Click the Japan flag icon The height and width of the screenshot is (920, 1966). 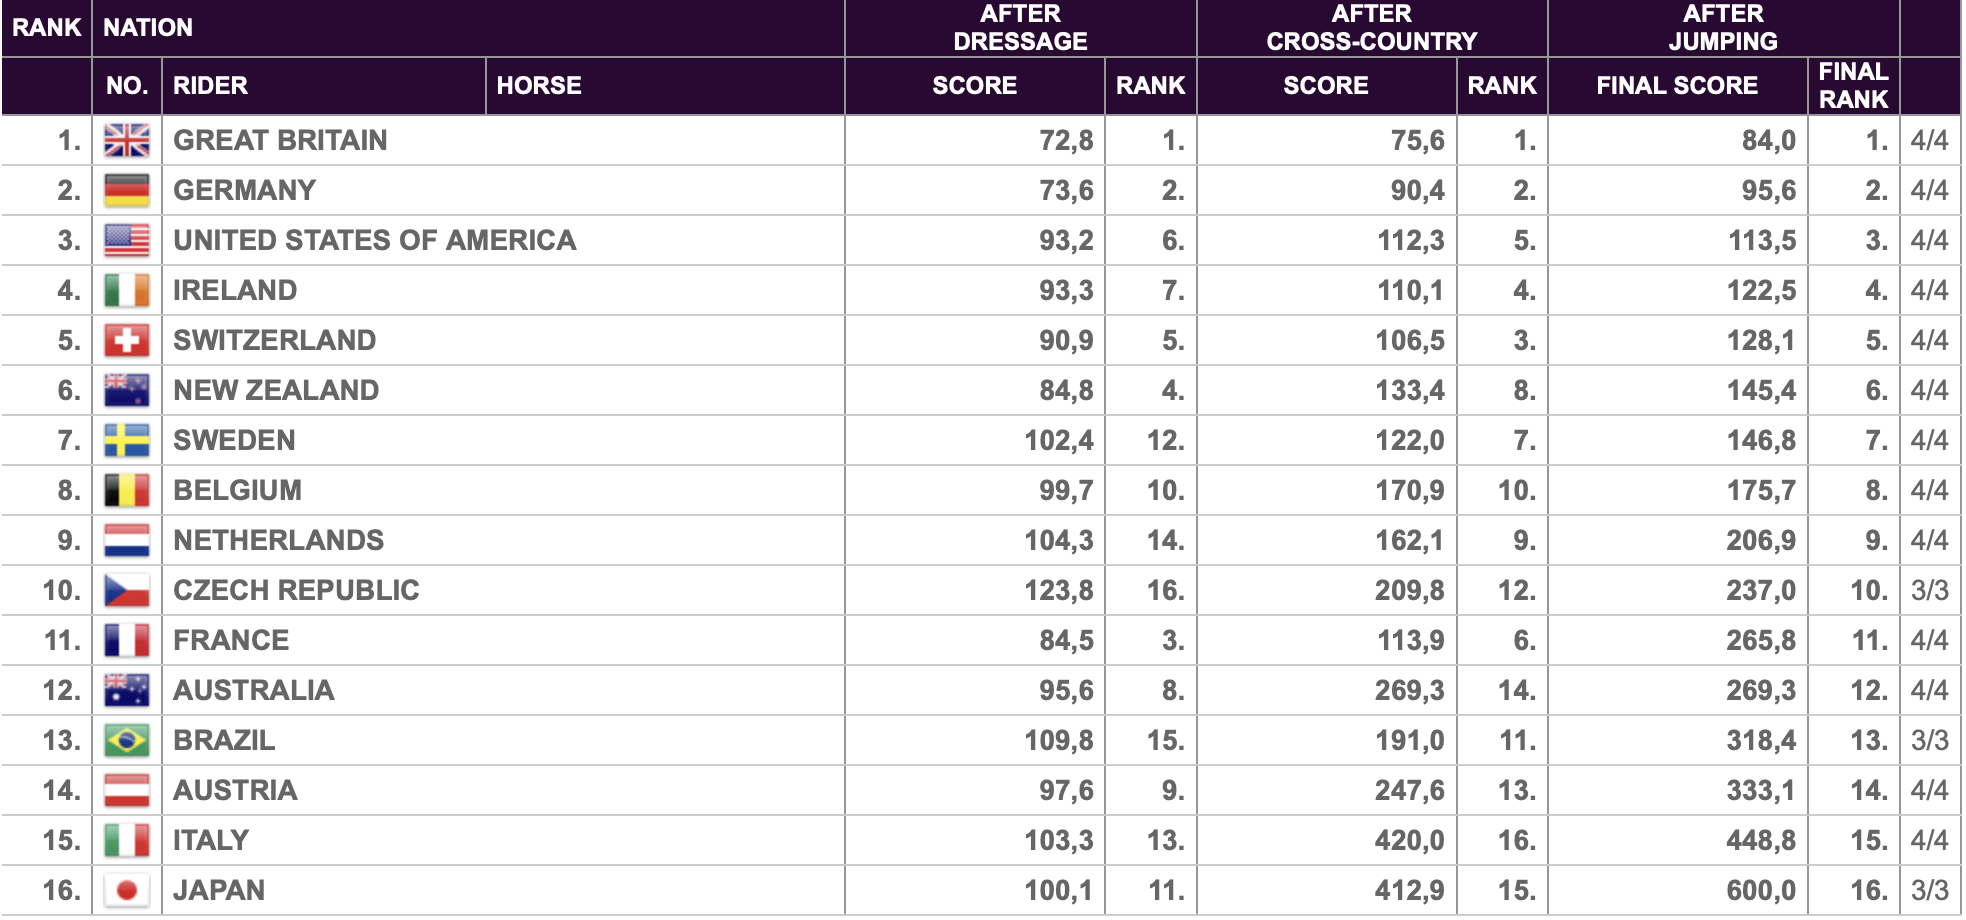(x=127, y=891)
